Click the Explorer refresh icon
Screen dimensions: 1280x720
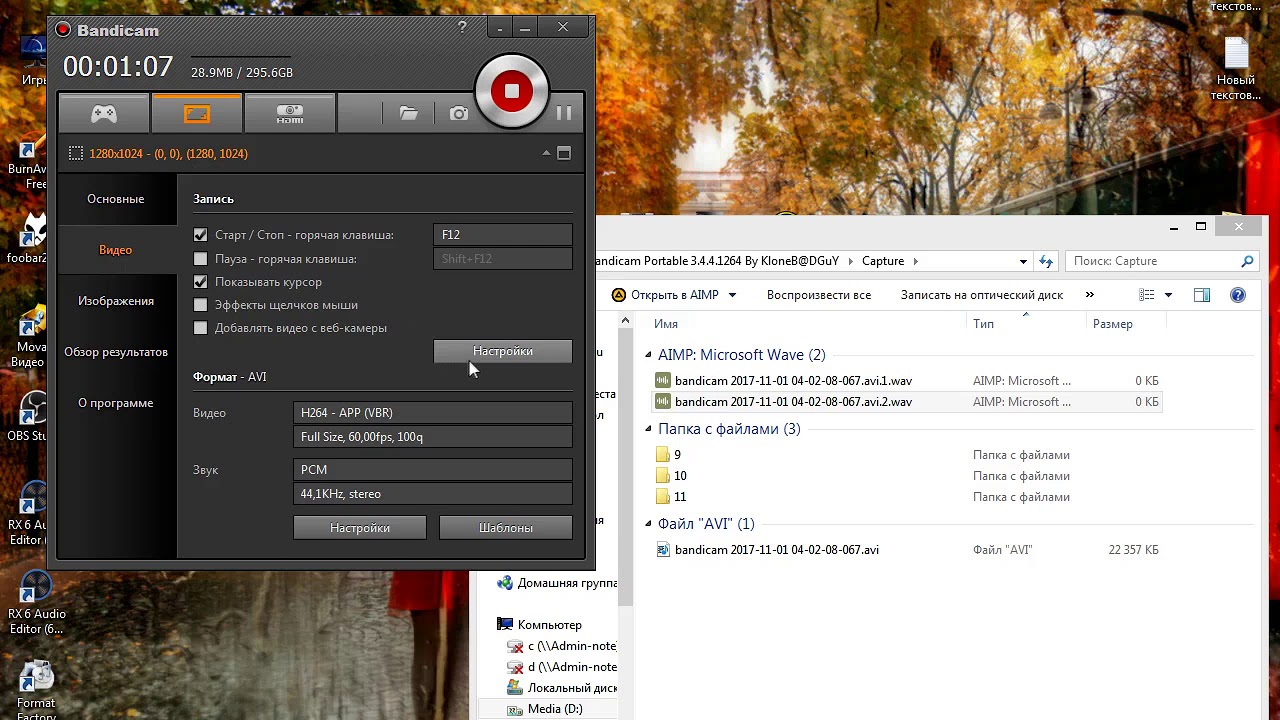point(1046,261)
